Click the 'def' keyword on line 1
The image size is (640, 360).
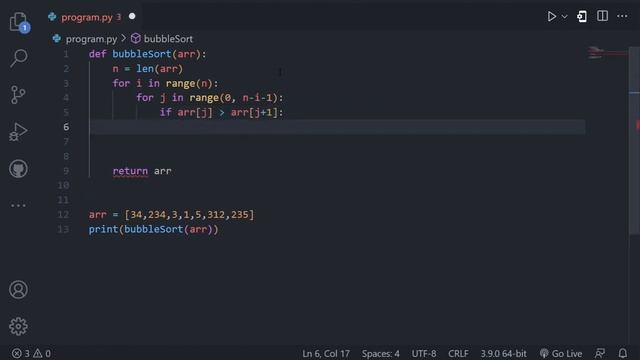point(98,54)
